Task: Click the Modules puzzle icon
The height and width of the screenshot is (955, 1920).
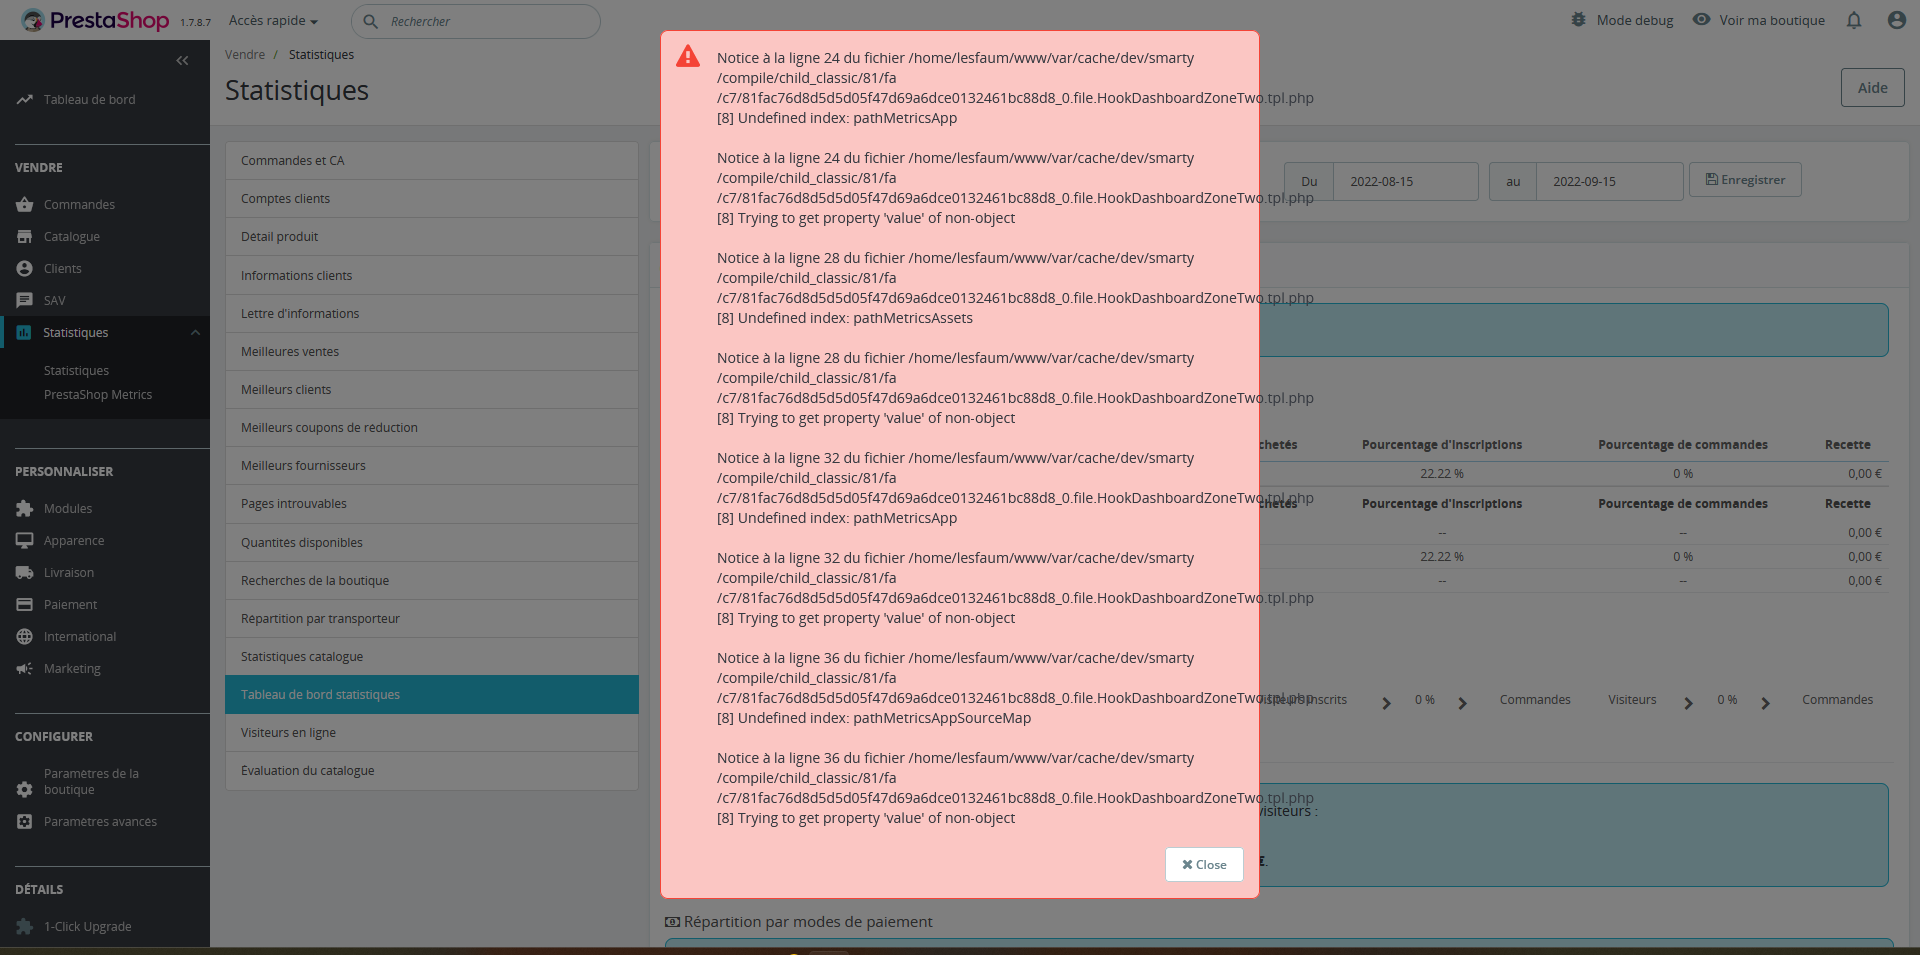Action: click(x=25, y=508)
